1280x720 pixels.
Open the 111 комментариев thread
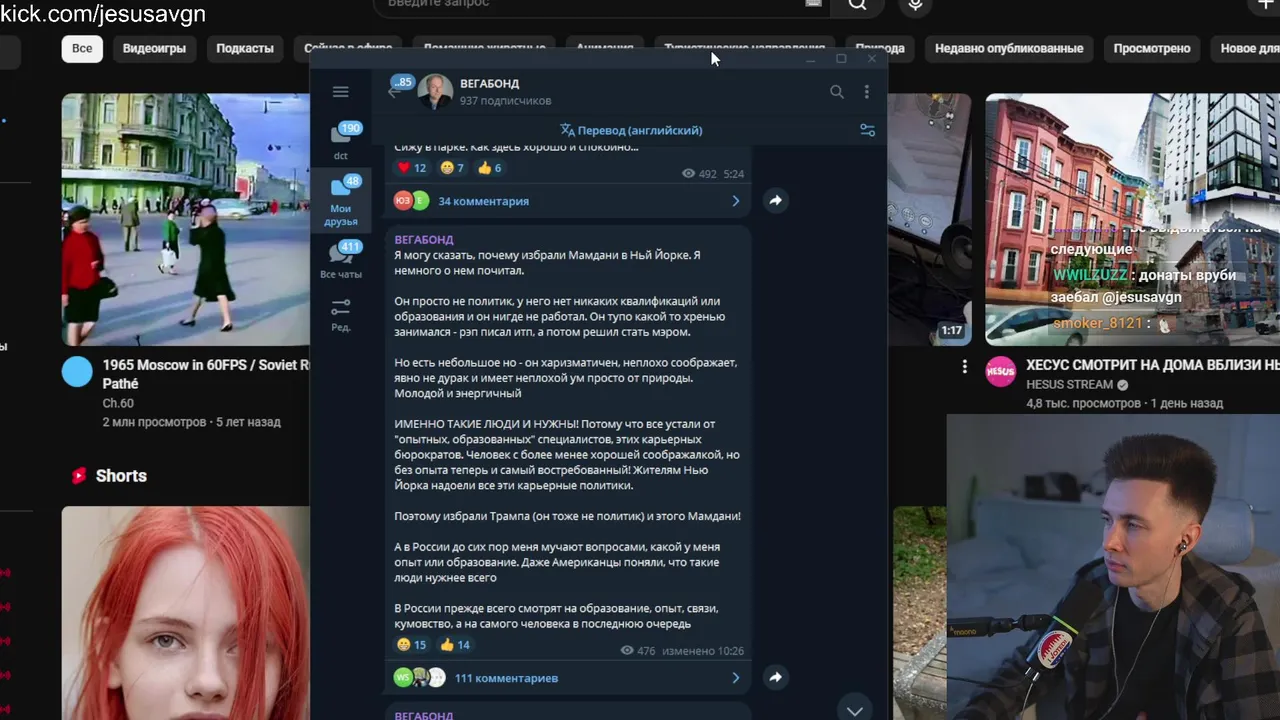coord(506,678)
